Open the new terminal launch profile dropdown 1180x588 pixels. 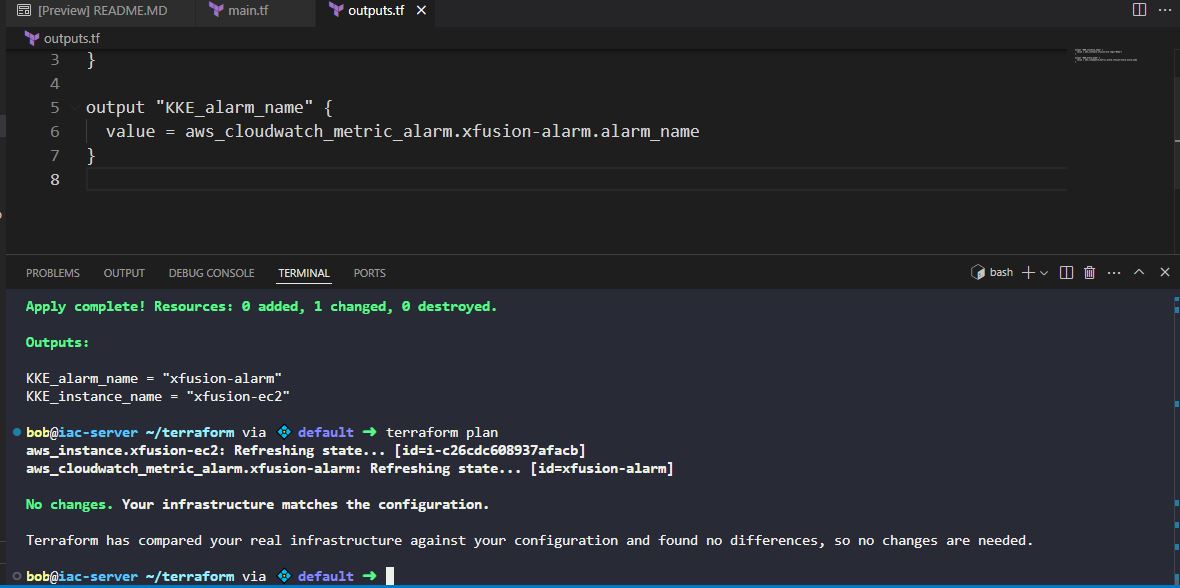coord(1044,273)
